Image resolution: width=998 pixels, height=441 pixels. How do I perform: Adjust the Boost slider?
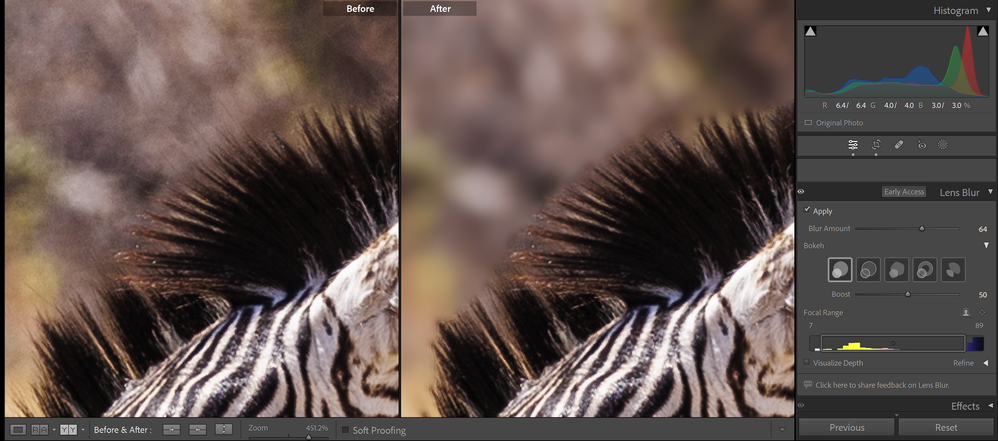(908, 294)
